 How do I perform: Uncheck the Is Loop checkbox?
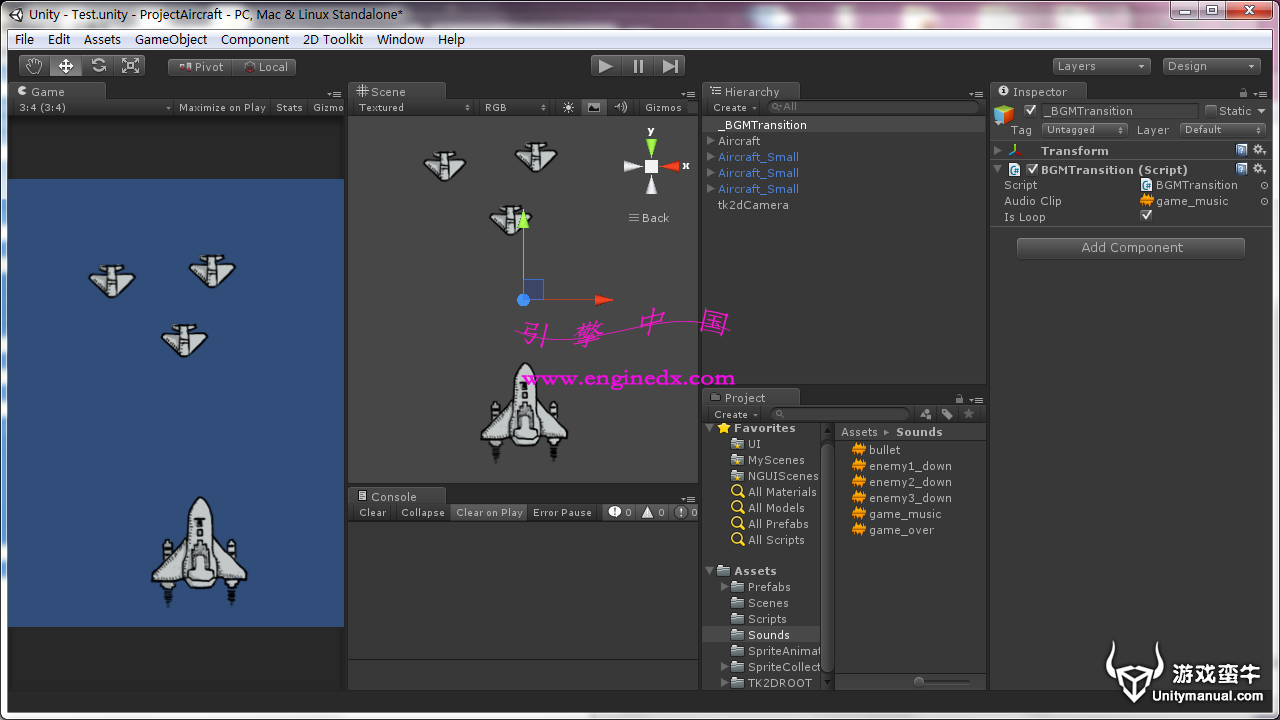point(1146,216)
